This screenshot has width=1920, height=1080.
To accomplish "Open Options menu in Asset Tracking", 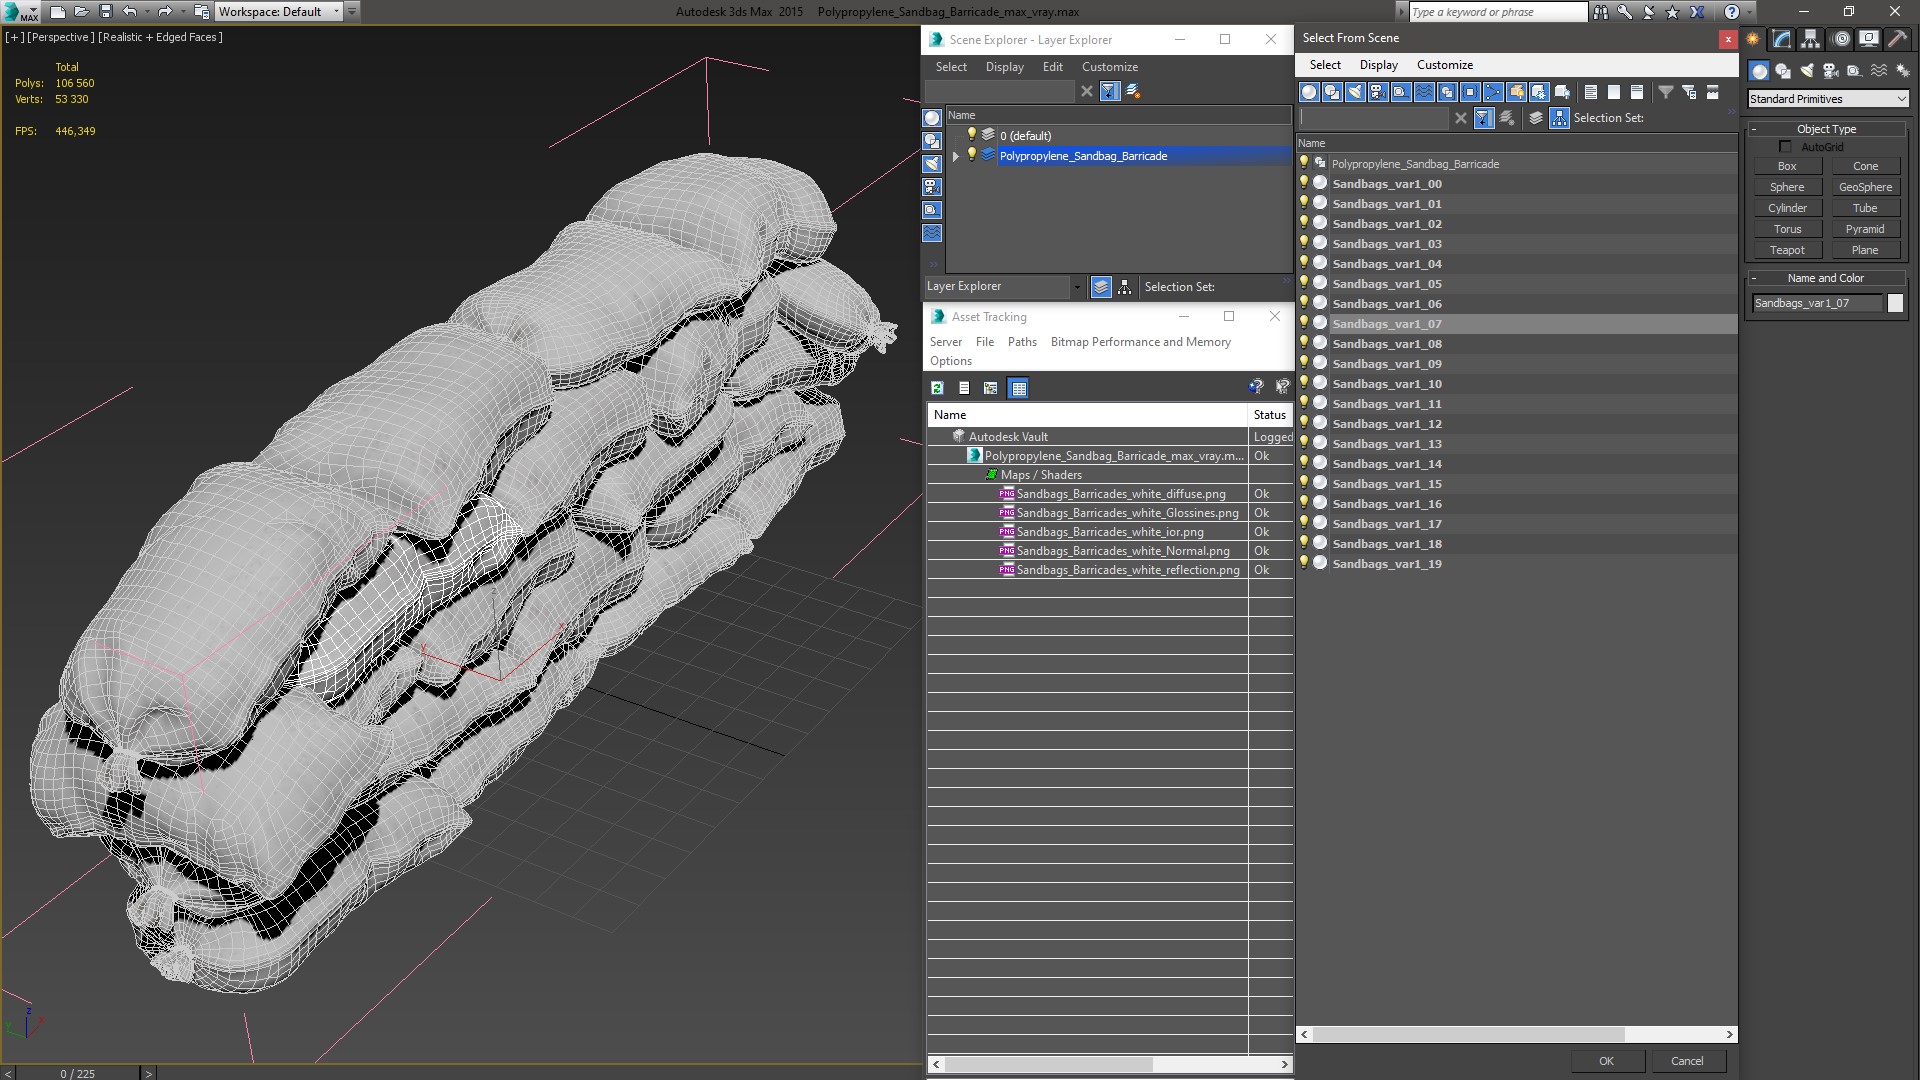I will pos(950,361).
